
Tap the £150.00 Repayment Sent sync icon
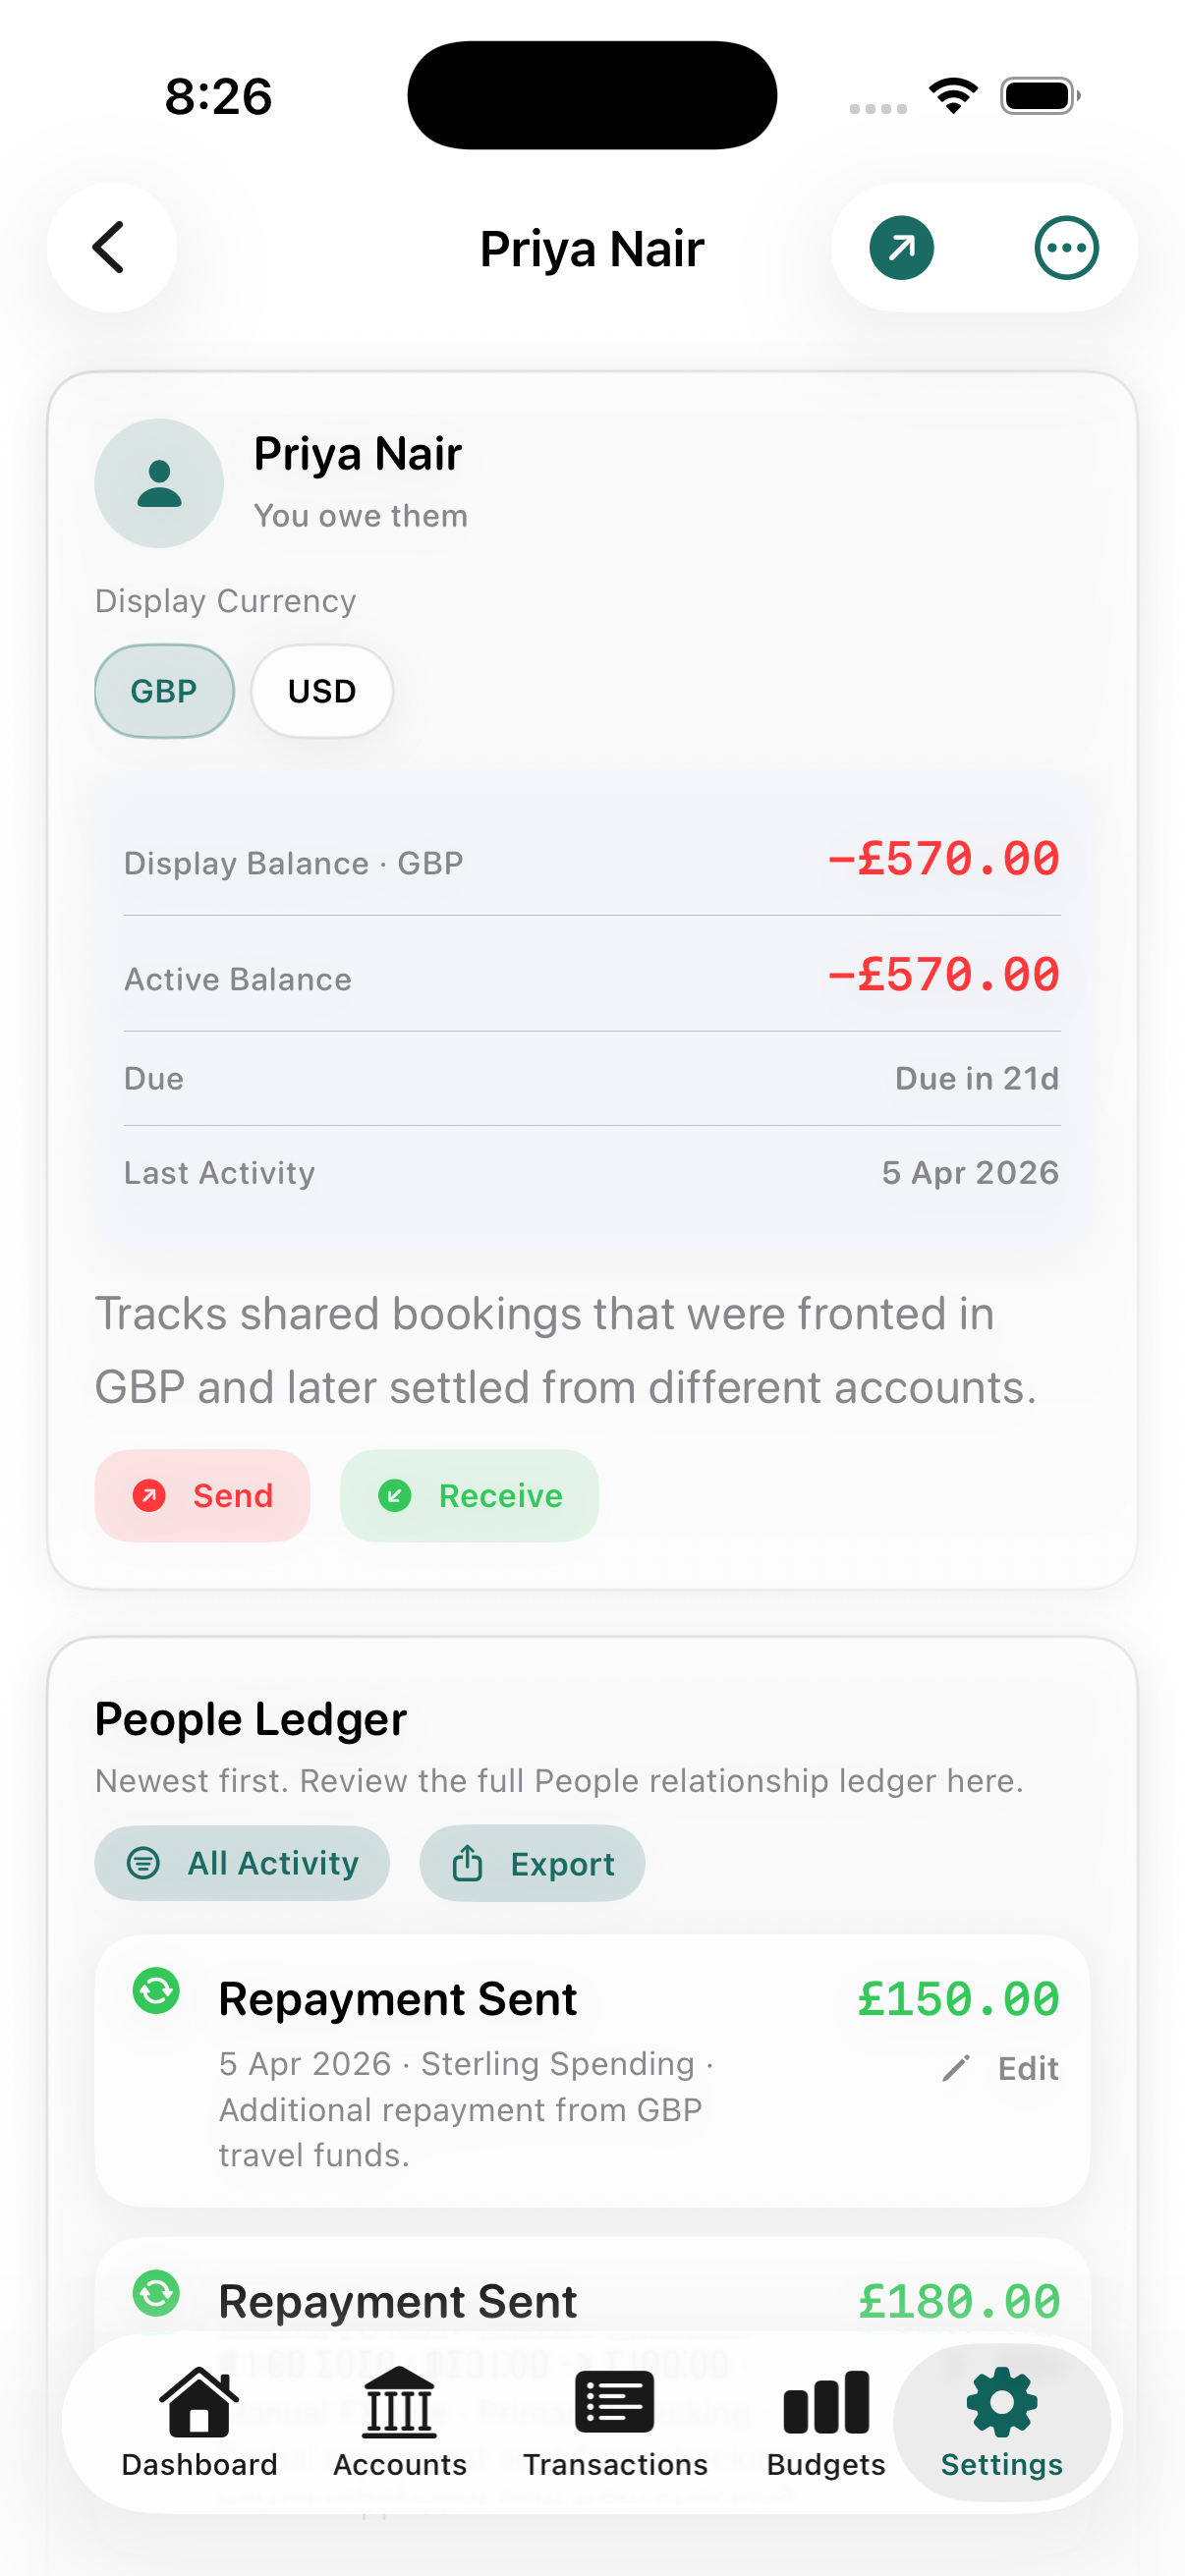click(156, 1990)
